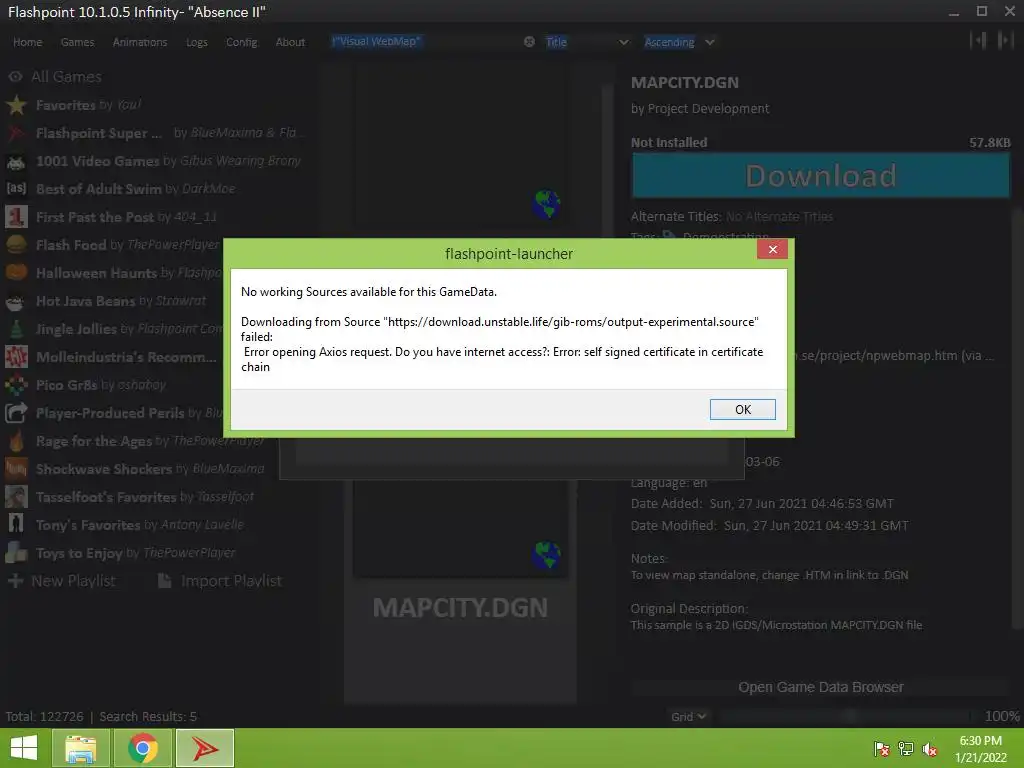The image size is (1024, 768).
Task: Open Flashpoint Super playlist icon
Action: coord(16,133)
